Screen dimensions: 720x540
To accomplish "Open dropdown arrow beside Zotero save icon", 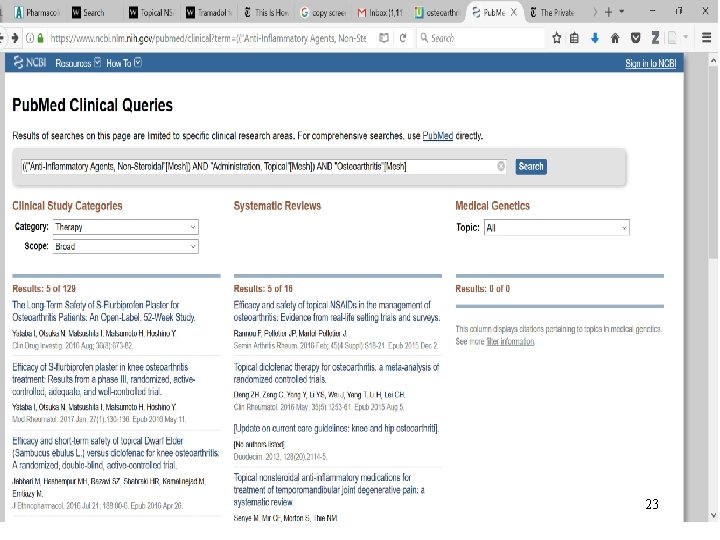I will (686, 37).
